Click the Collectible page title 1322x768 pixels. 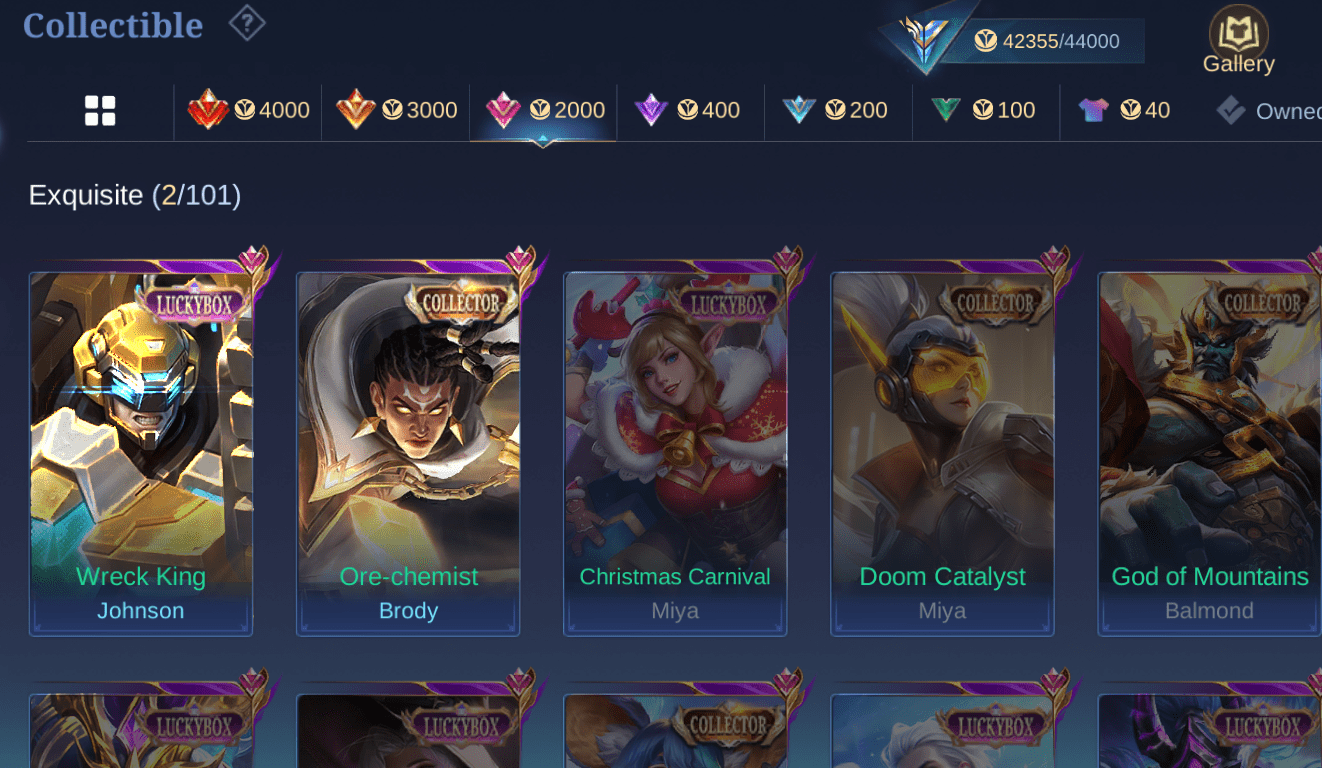(113, 25)
